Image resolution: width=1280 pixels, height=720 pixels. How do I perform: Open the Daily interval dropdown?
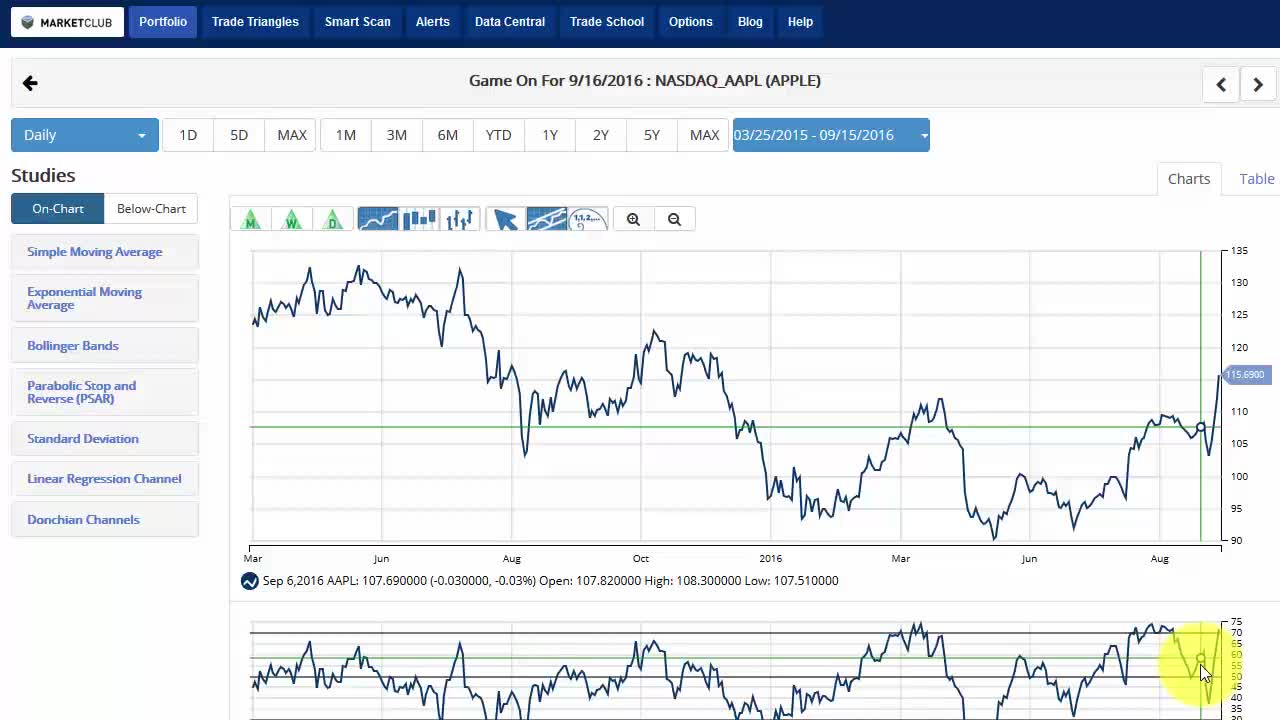point(85,135)
